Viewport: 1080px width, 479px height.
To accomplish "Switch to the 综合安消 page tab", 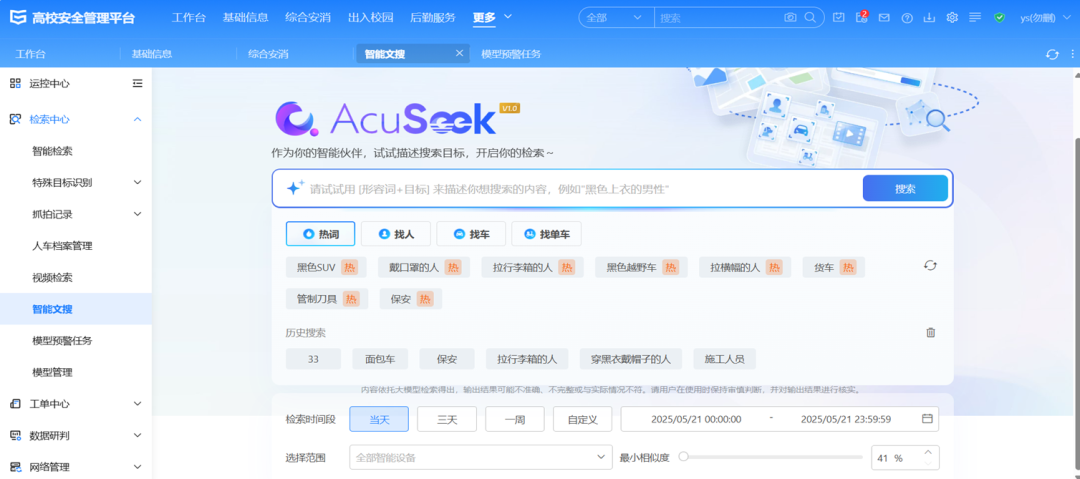I will tap(268, 54).
